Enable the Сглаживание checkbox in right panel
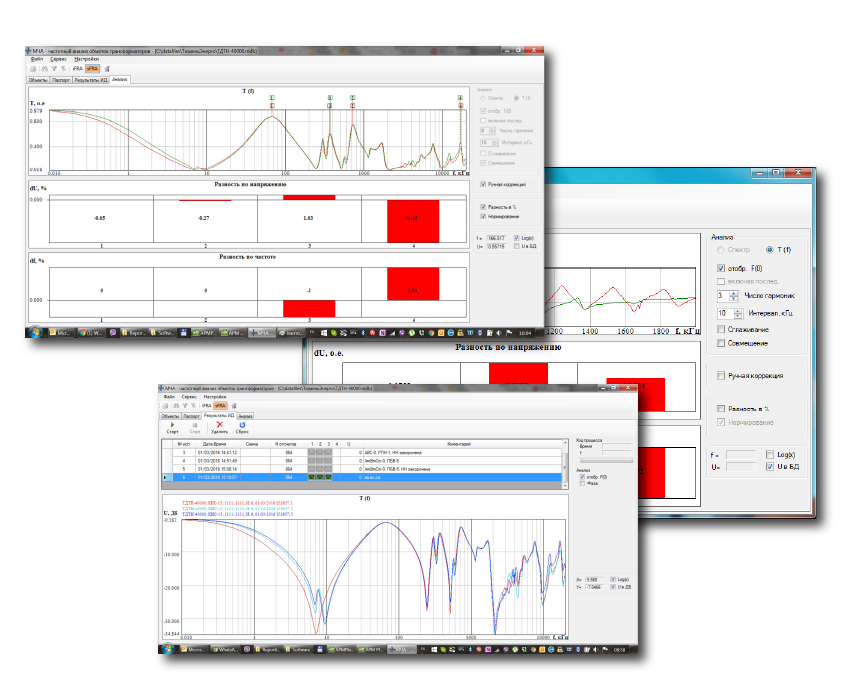Image resolution: width=843 pixels, height=677 pixels. coord(722,328)
